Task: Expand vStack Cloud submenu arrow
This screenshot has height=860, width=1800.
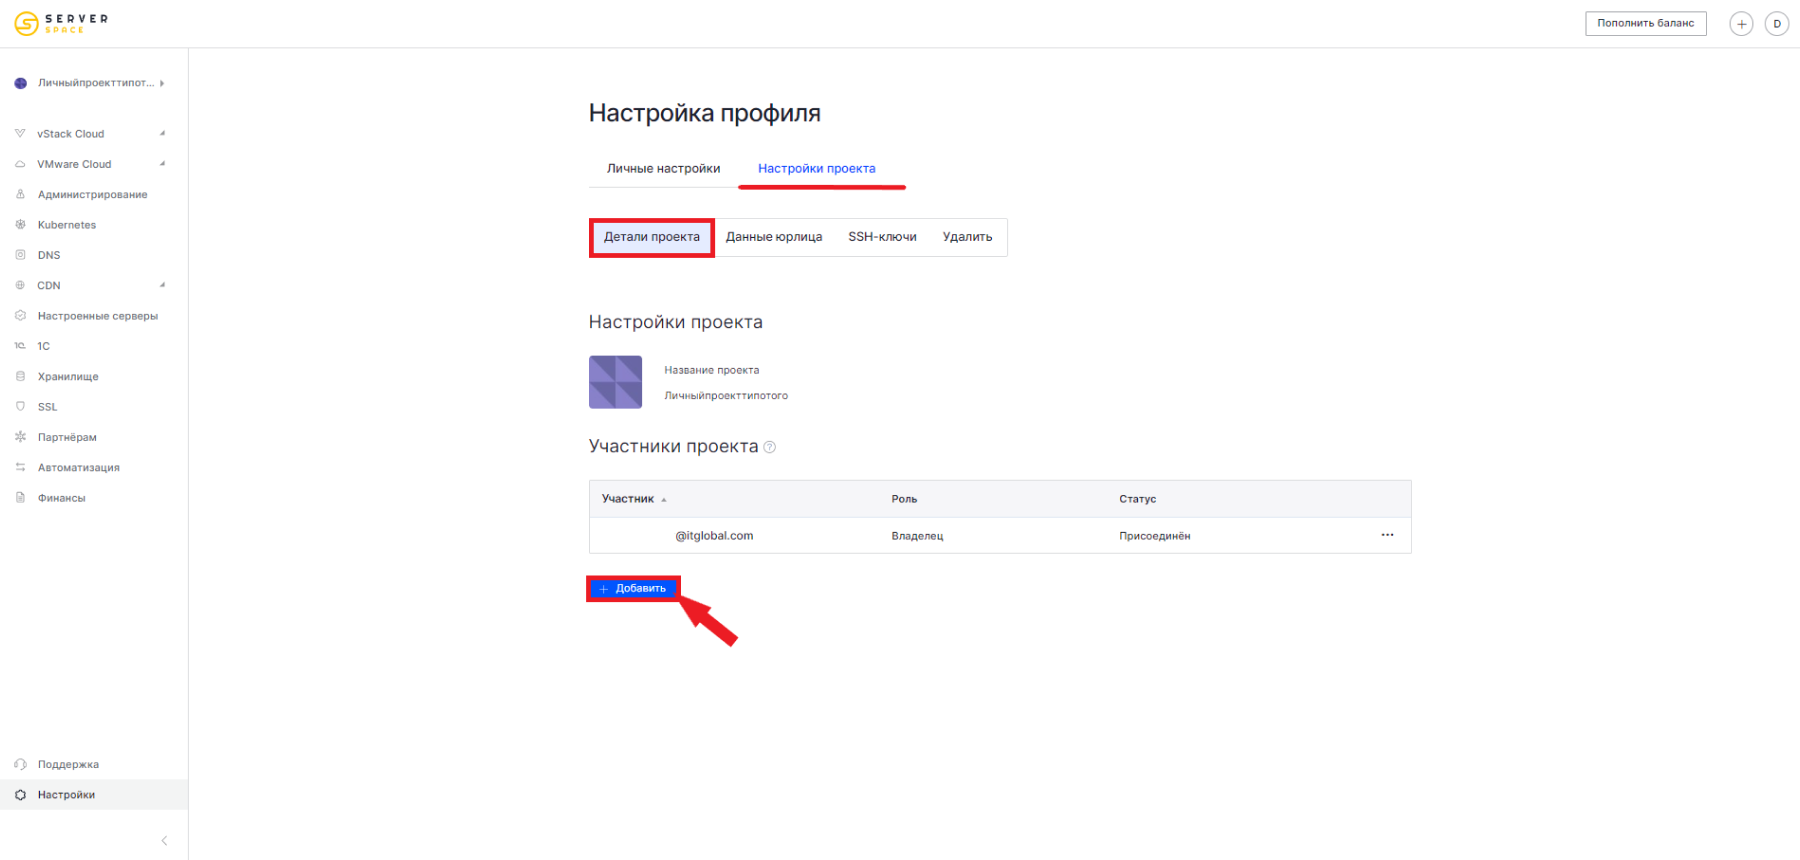Action: pyautogui.click(x=162, y=133)
